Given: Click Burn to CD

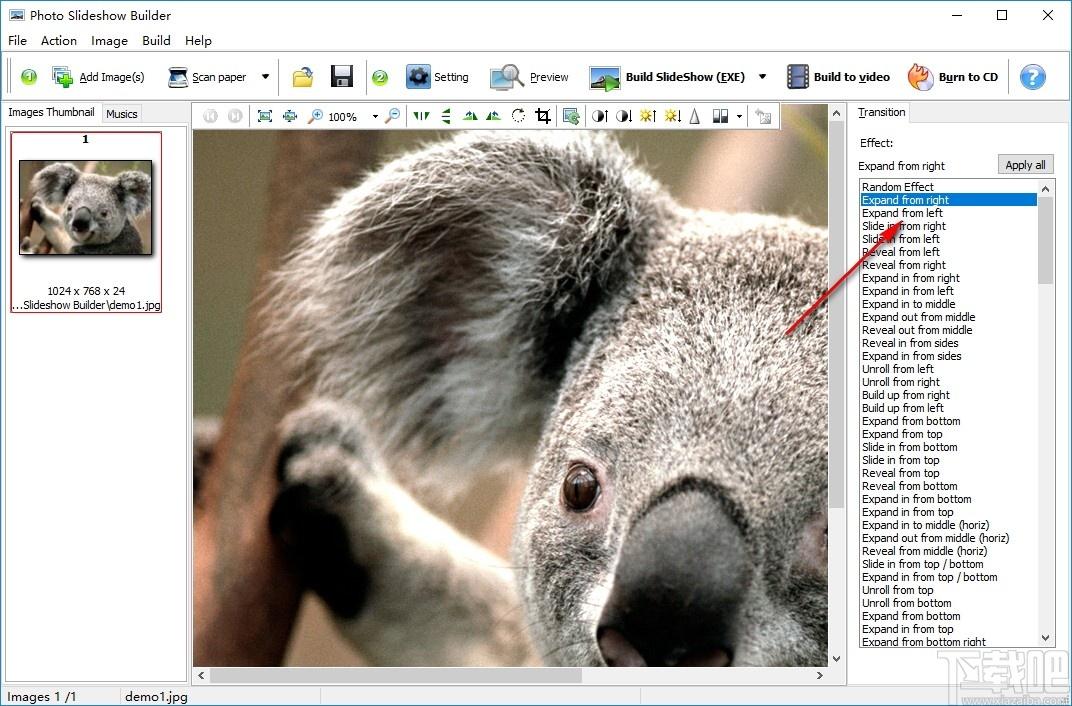Looking at the screenshot, I should 953,77.
